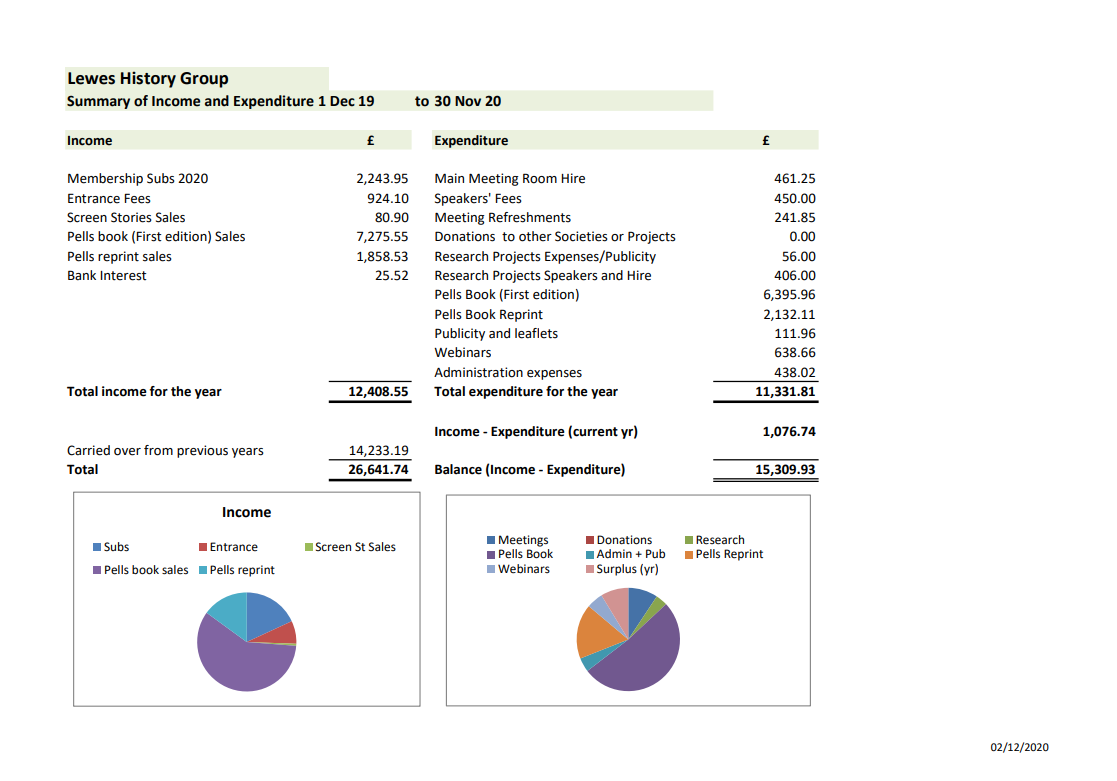Select the Membership Subs 2020 label
1117x781 pixels.
[138, 179]
